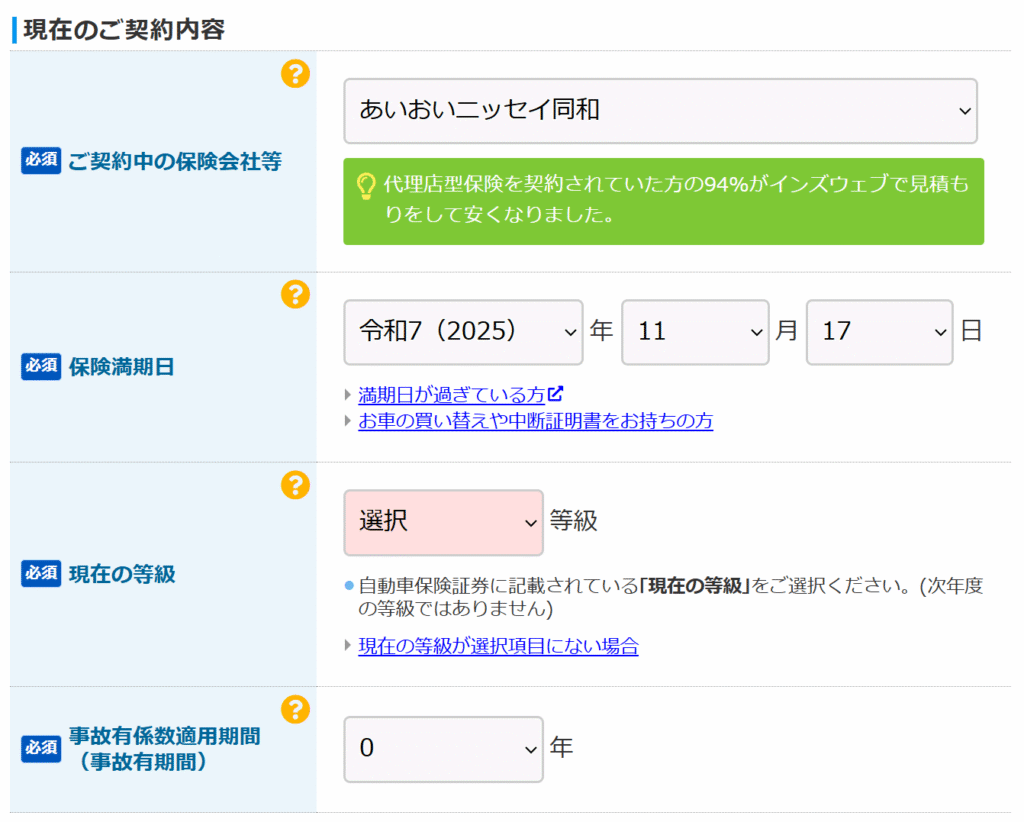
Task: Open the day dropdown showing 17
Action: click(x=879, y=332)
